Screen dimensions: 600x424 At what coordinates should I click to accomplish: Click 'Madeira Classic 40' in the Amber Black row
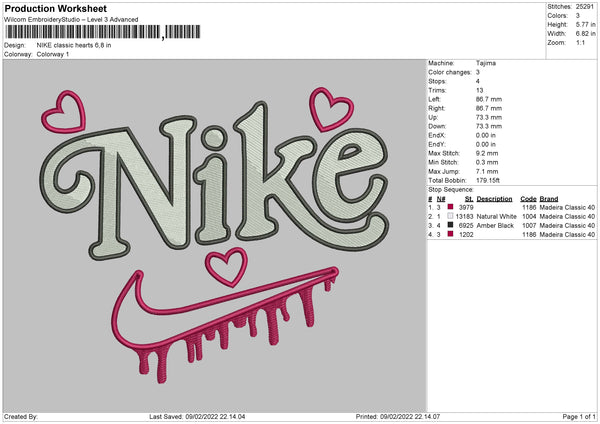pos(567,225)
